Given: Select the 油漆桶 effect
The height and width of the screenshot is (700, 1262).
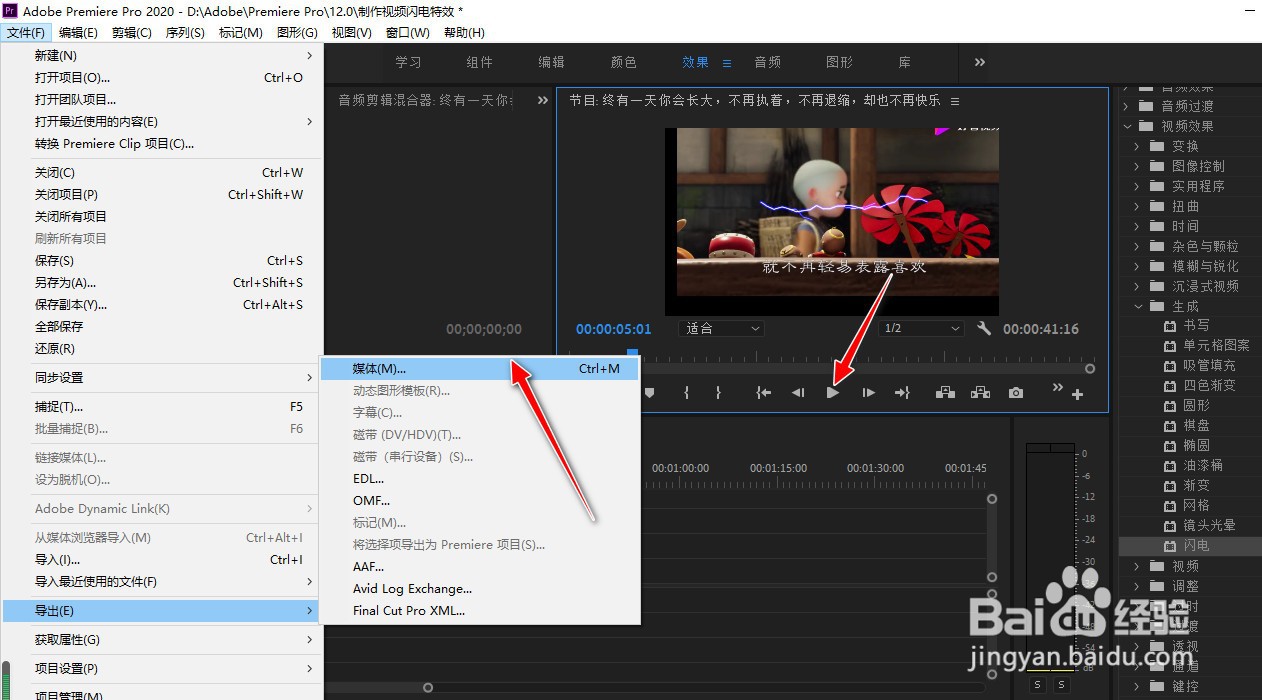Looking at the screenshot, I should point(1203,466).
